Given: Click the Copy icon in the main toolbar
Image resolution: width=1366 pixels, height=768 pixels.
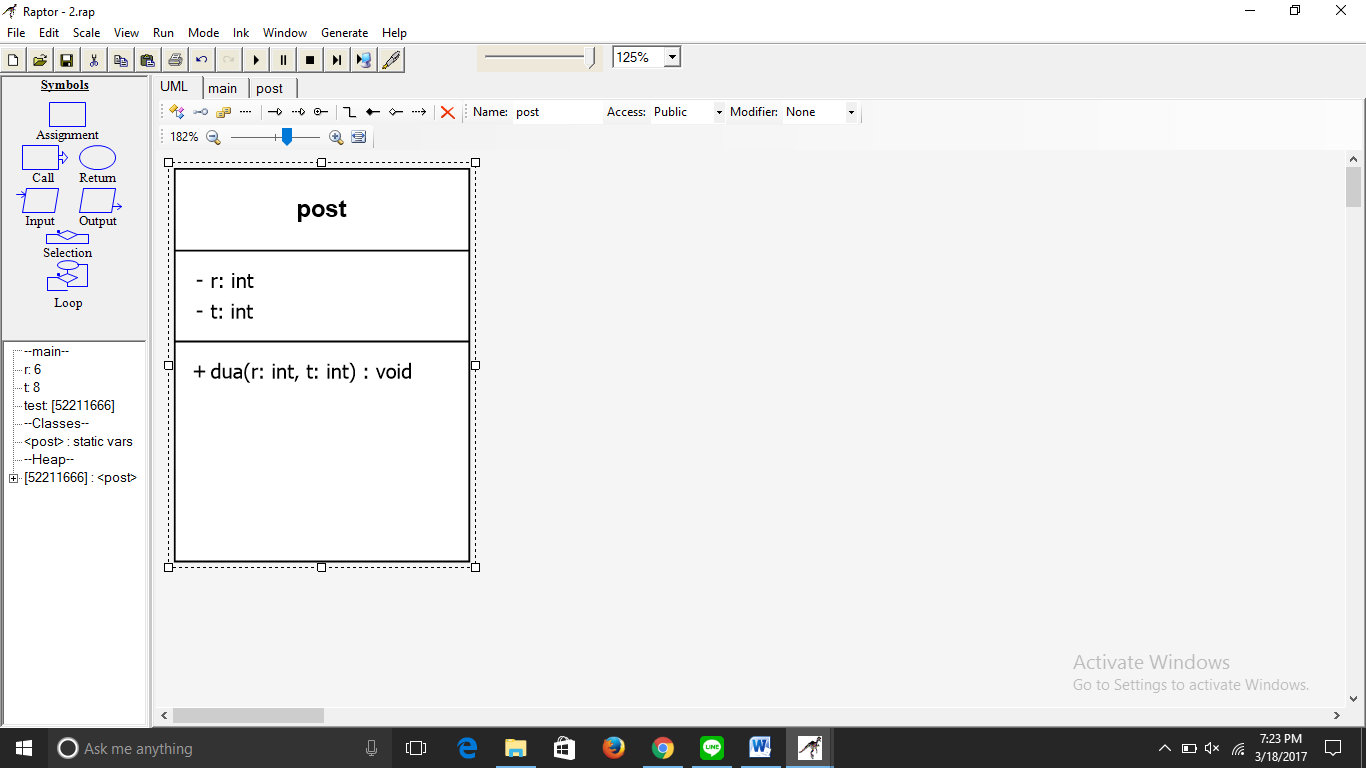Looking at the screenshot, I should pos(121,60).
